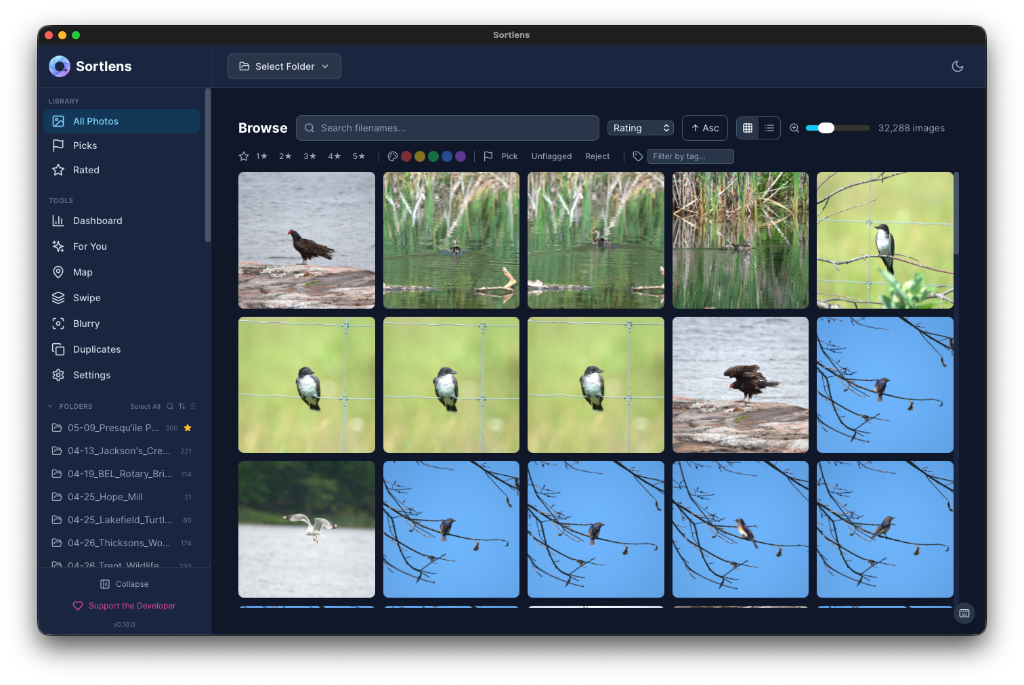Toggle the 4-star rating filter
The image size is (1024, 685).
[334, 156]
